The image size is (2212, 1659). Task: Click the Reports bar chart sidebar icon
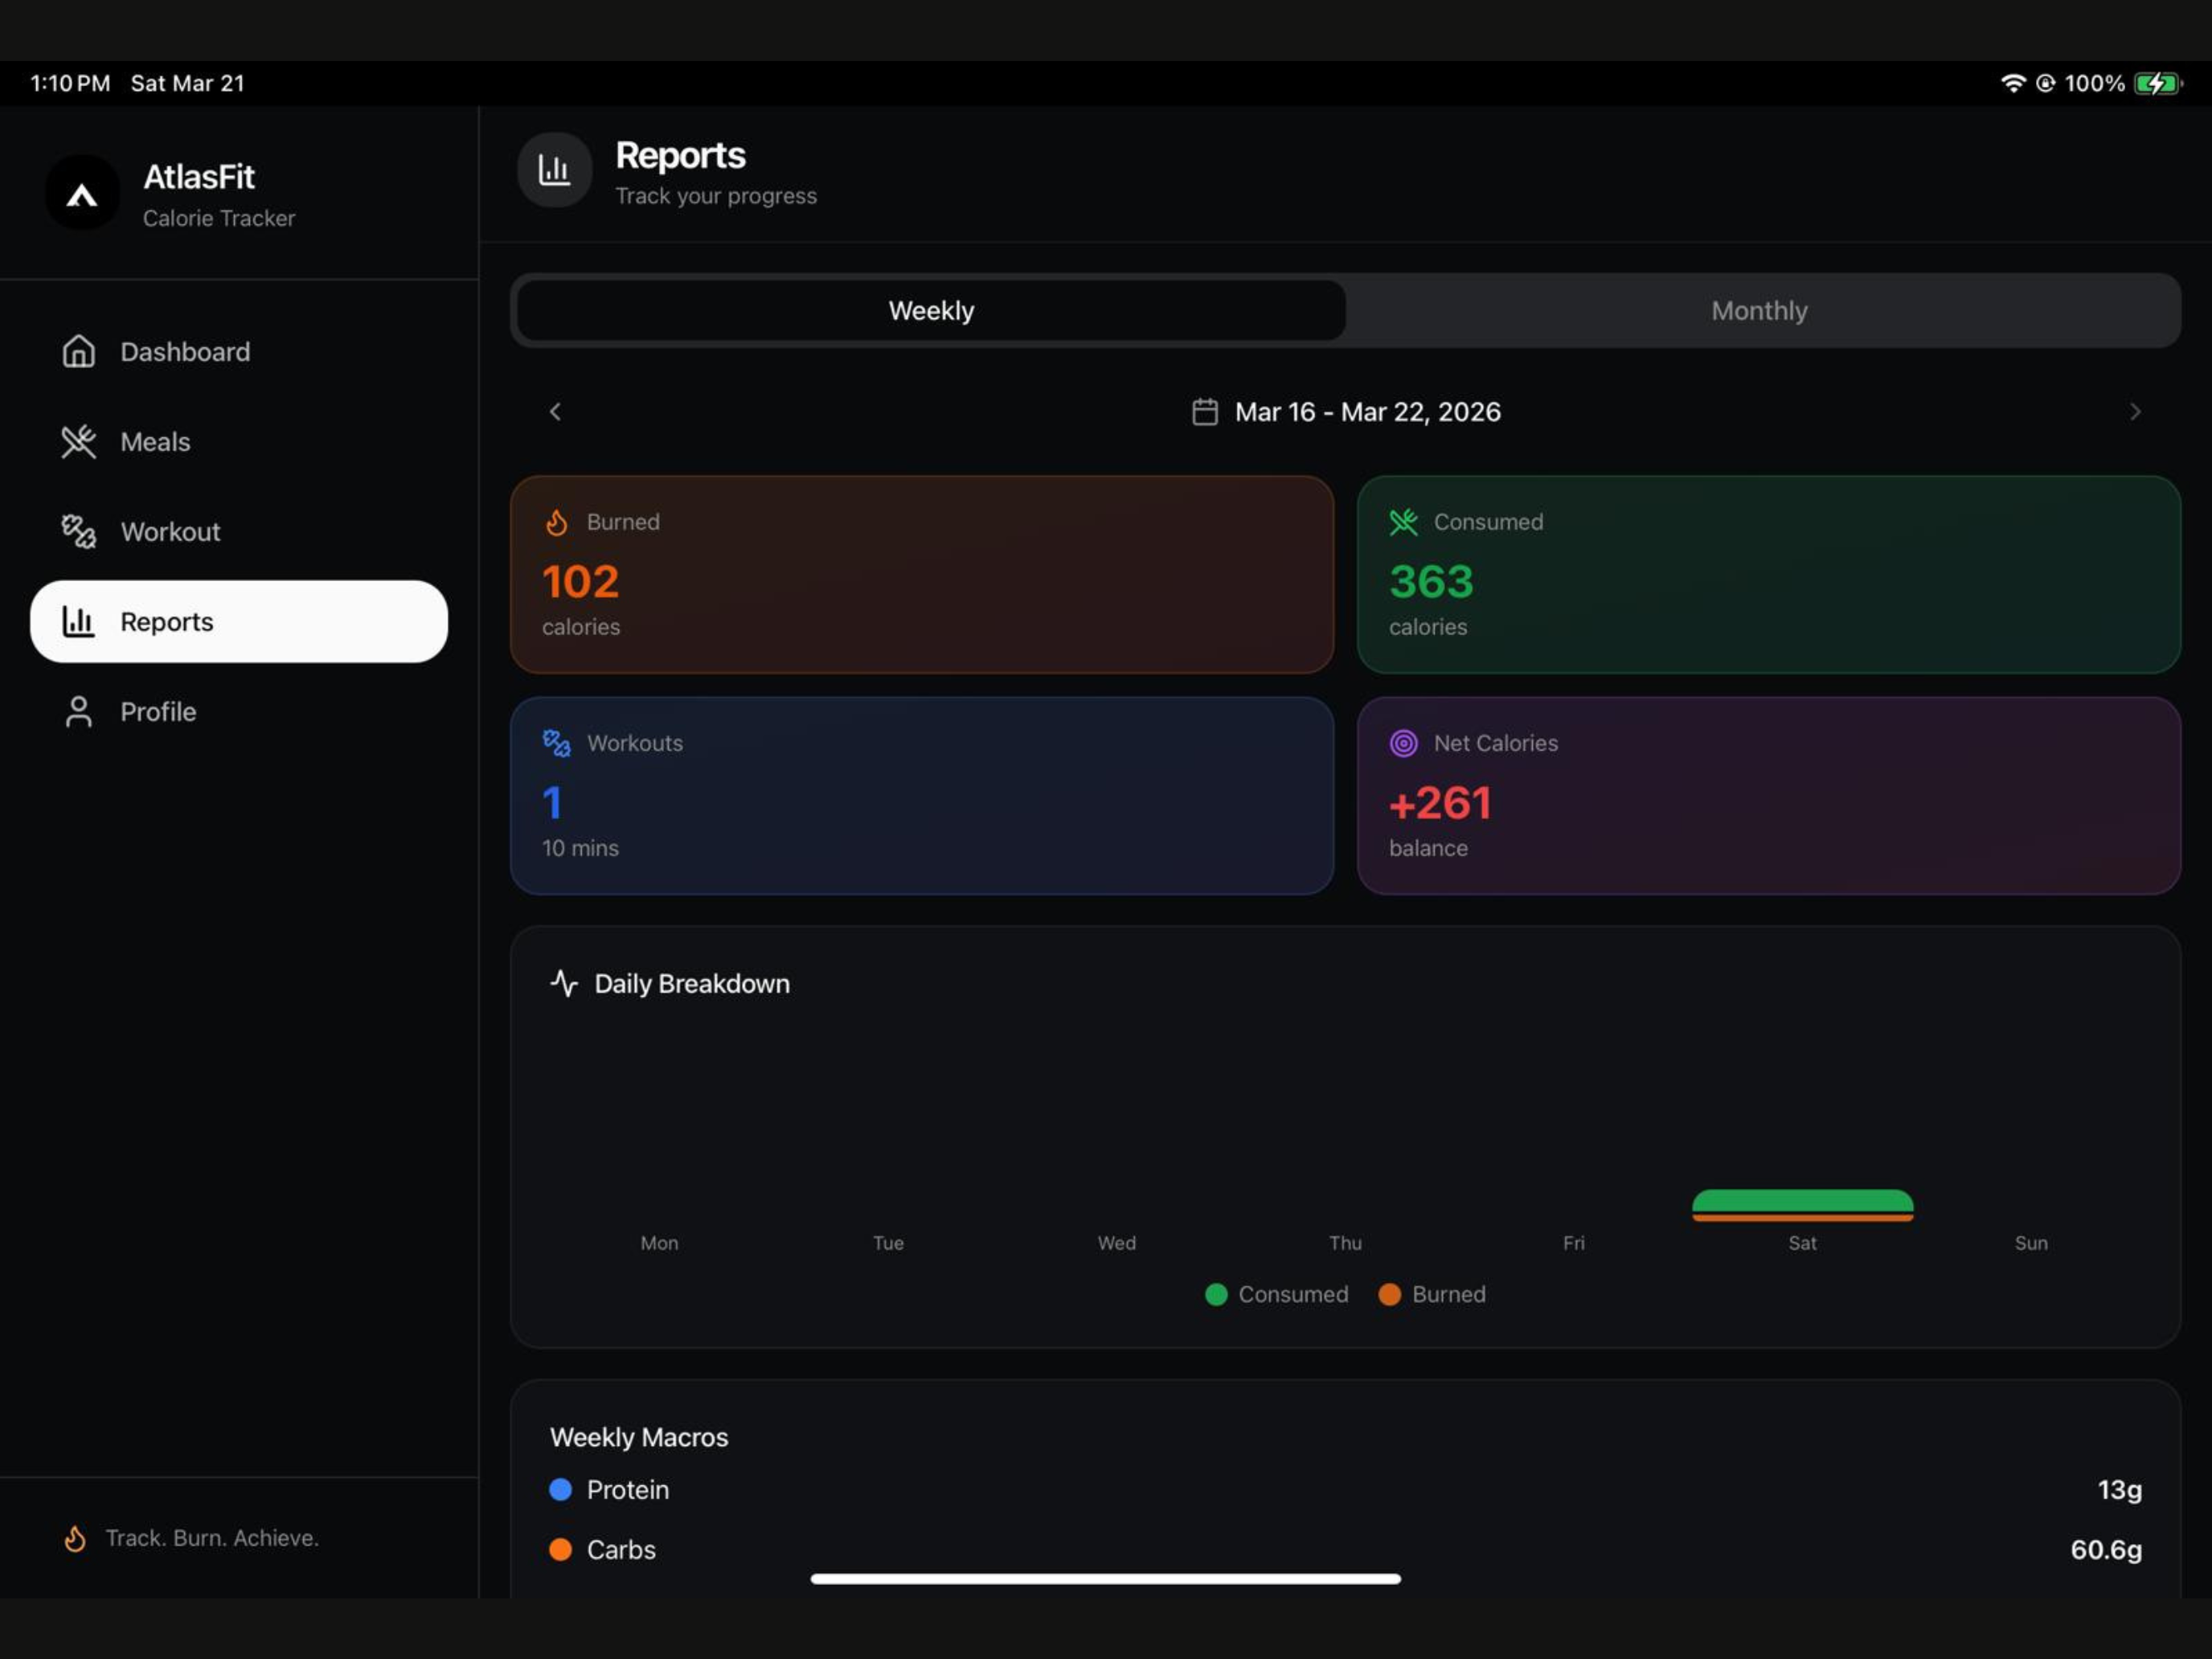coord(78,622)
